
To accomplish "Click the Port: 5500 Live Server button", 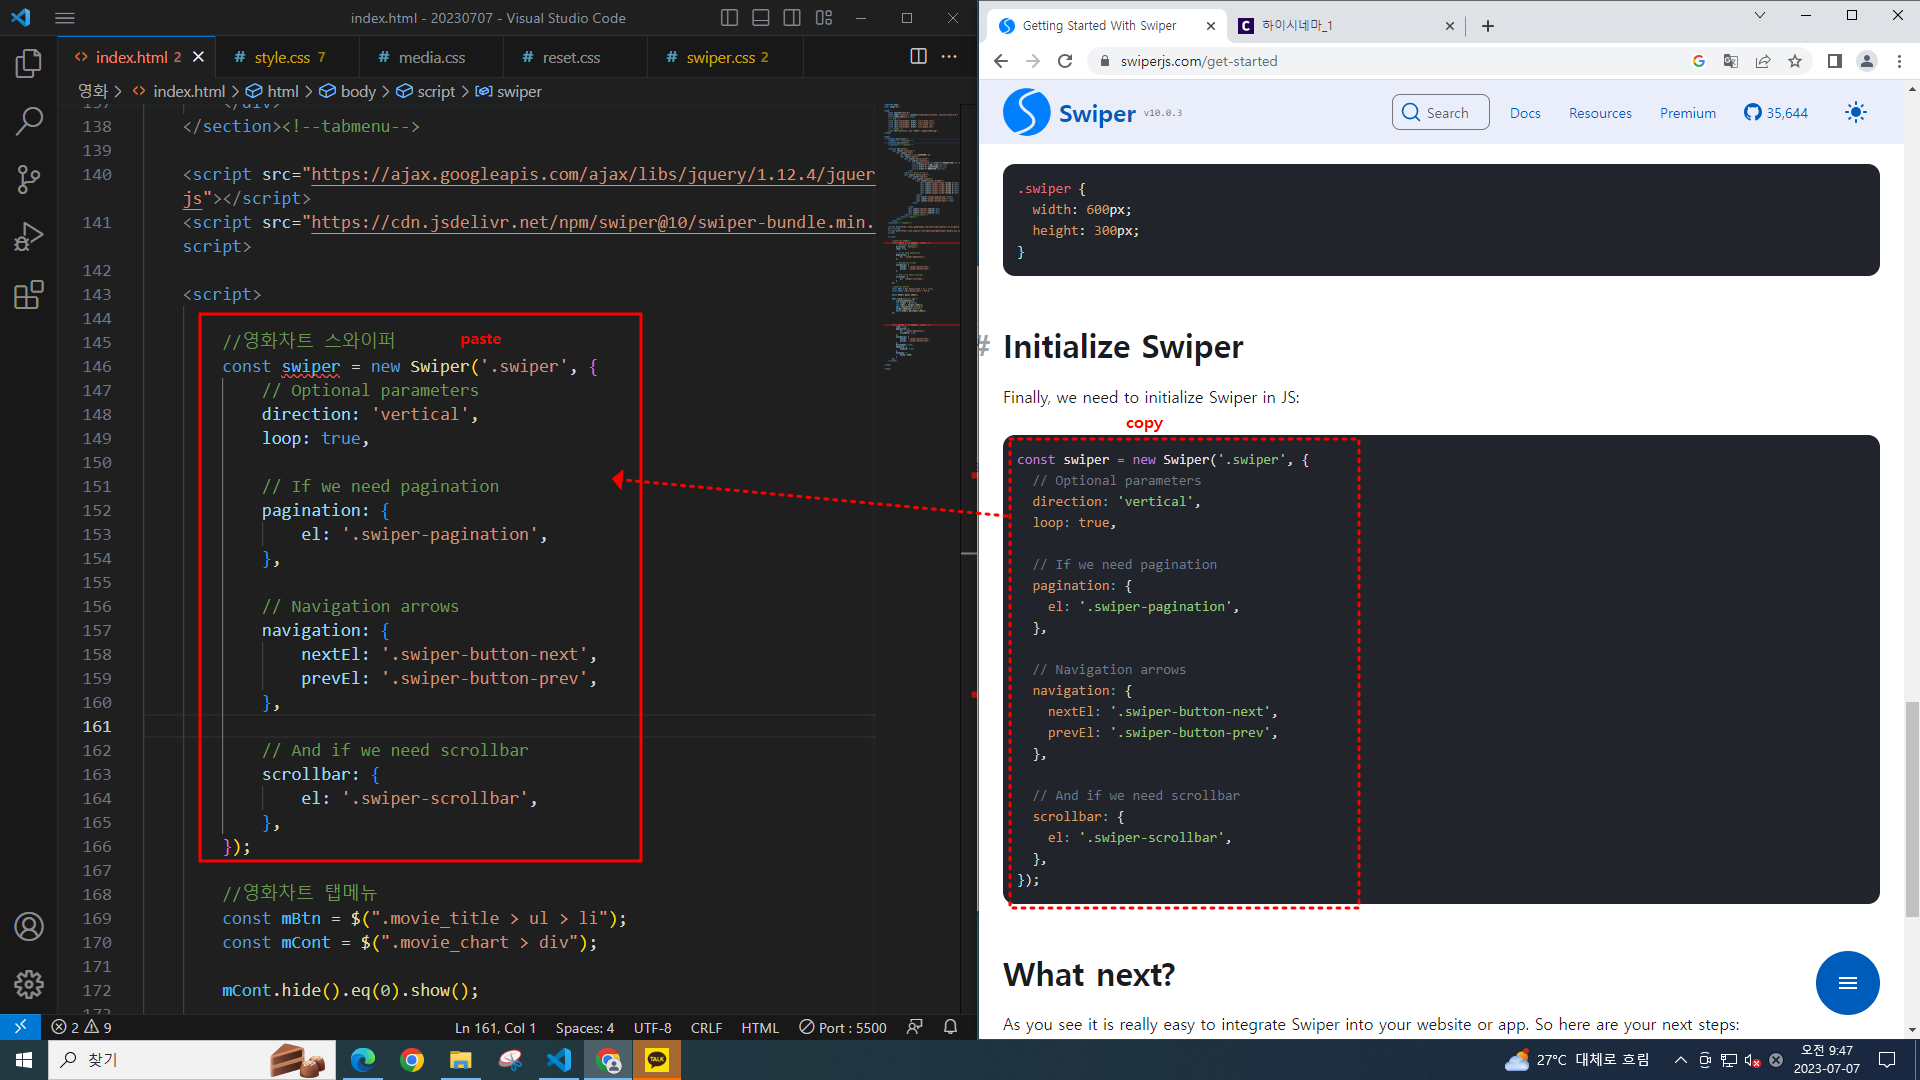I will pos(843,1028).
